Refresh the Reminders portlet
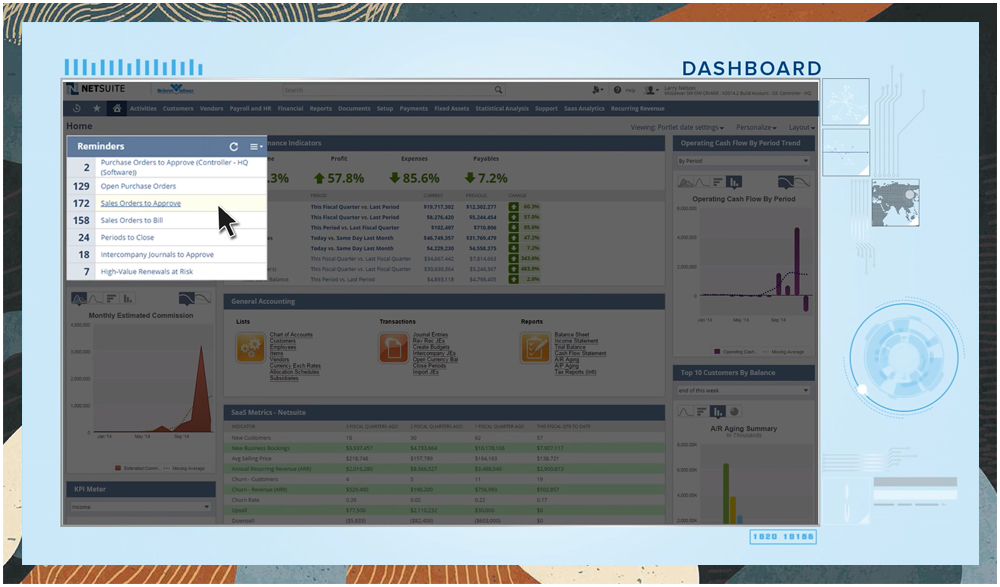The image size is (1000, 587). (x=234, y=147)
